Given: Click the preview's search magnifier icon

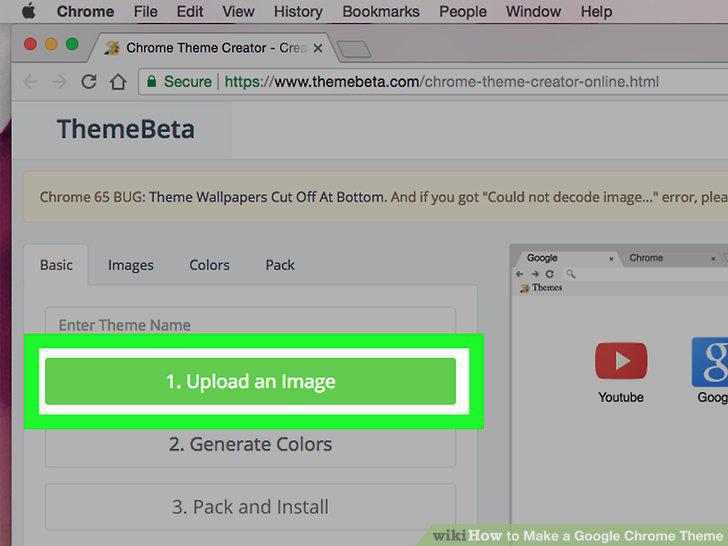Looking at the screenshot, I should tap(571, 274).
